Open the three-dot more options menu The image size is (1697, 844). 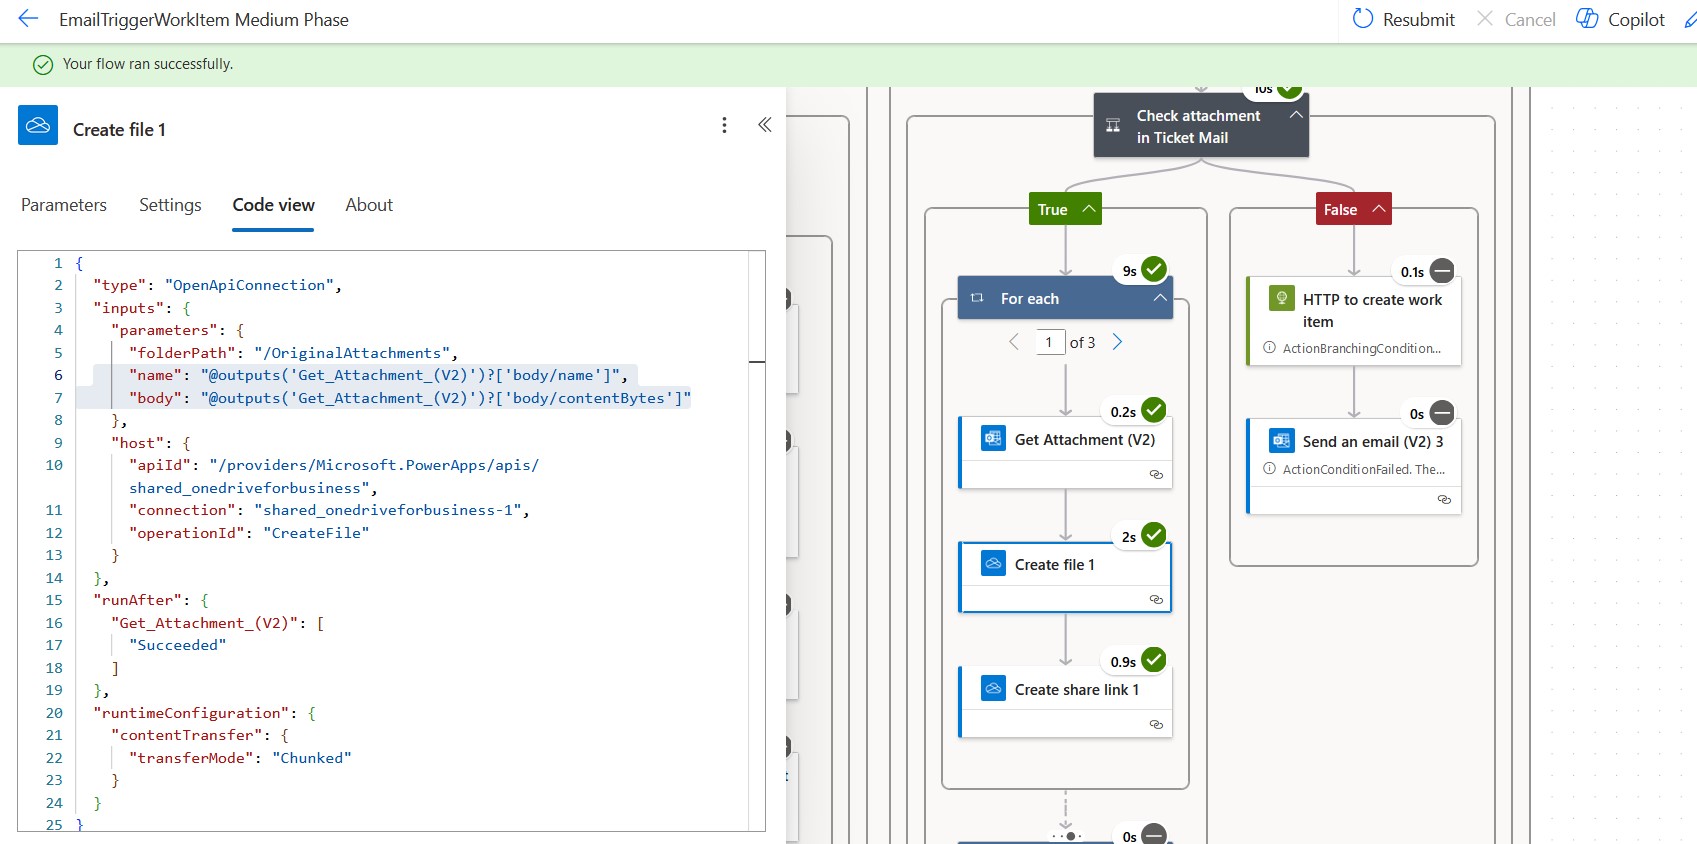(x=724, y=125)
